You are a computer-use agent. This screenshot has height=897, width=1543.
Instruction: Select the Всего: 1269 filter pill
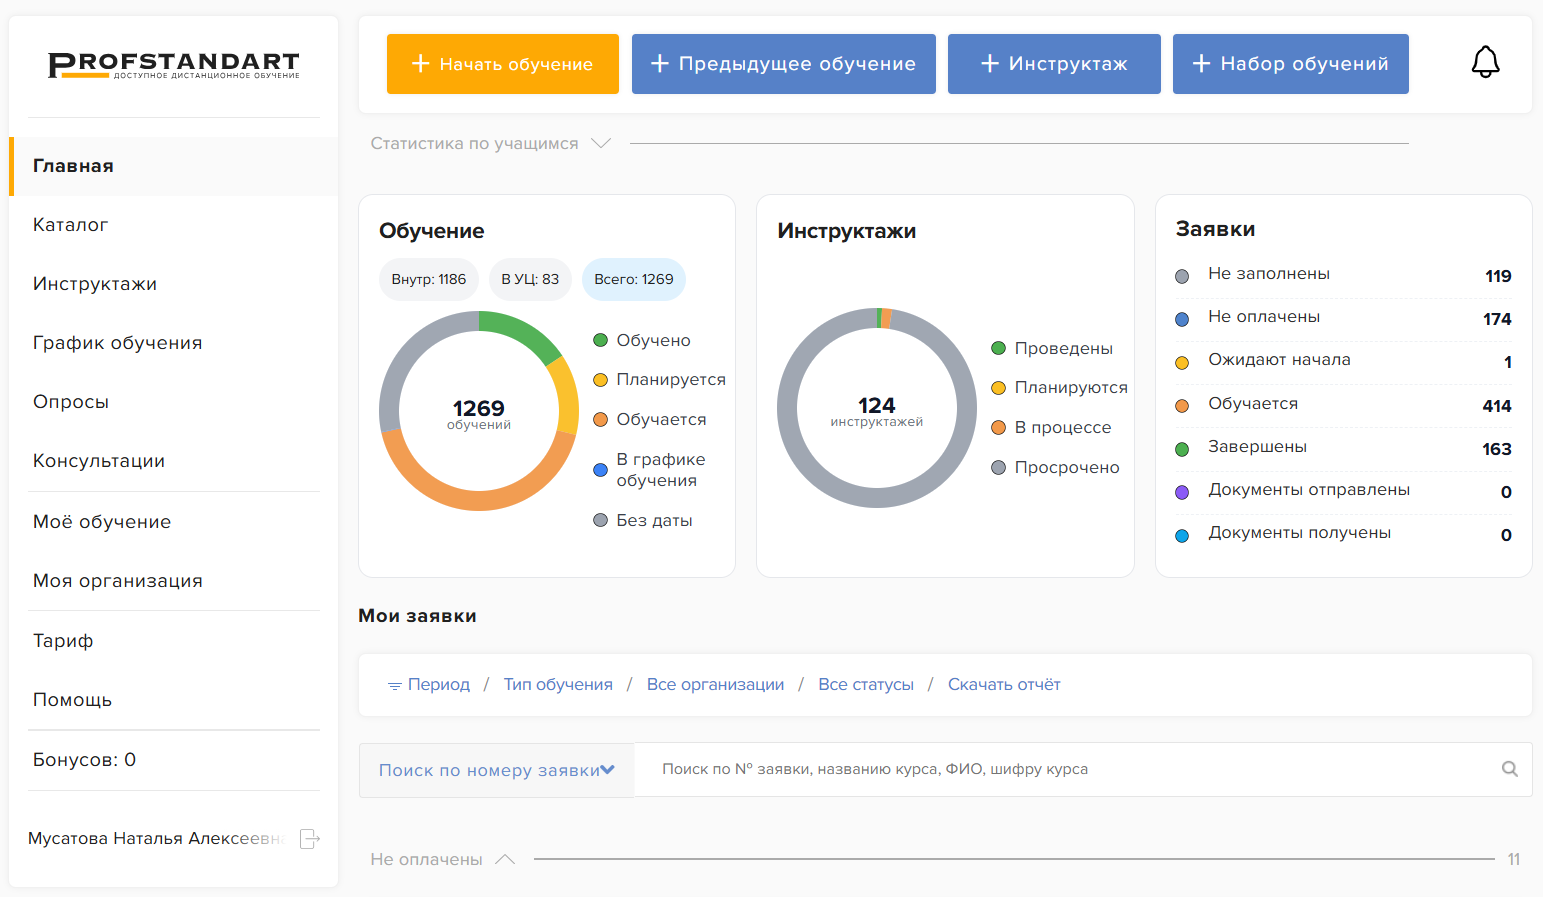634,279
